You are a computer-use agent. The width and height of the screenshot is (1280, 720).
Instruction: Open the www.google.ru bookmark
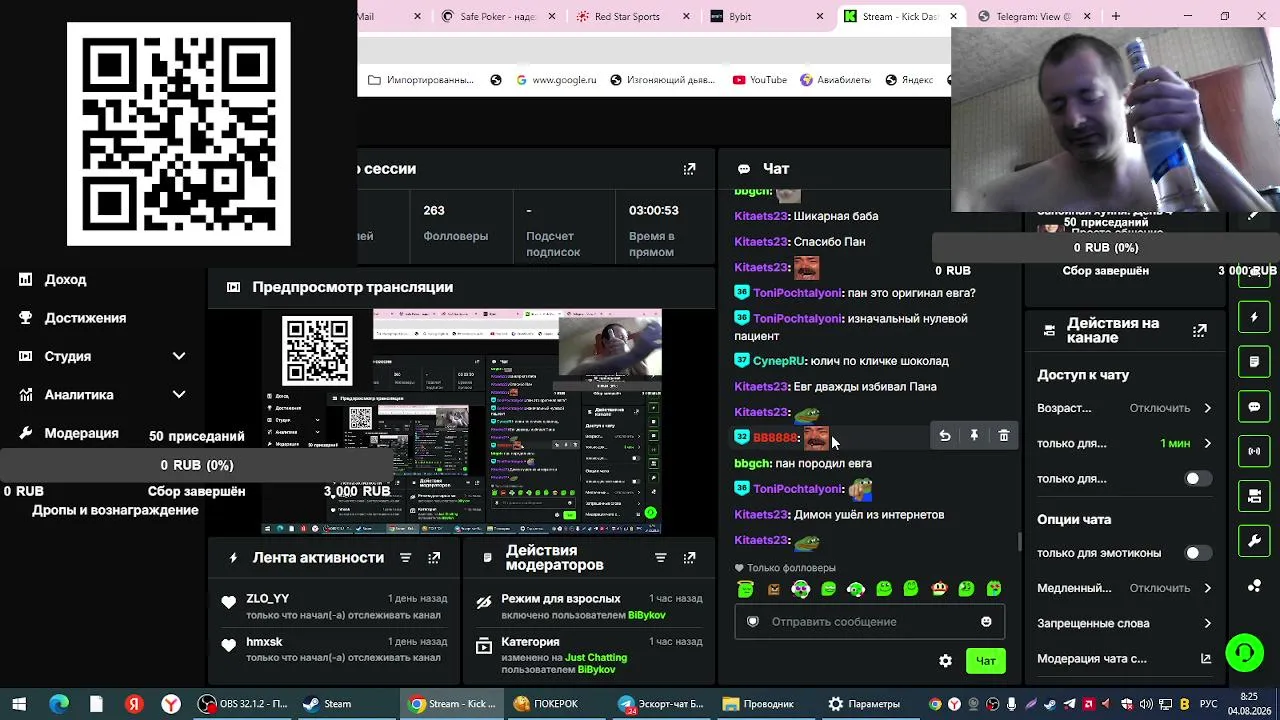556,80
